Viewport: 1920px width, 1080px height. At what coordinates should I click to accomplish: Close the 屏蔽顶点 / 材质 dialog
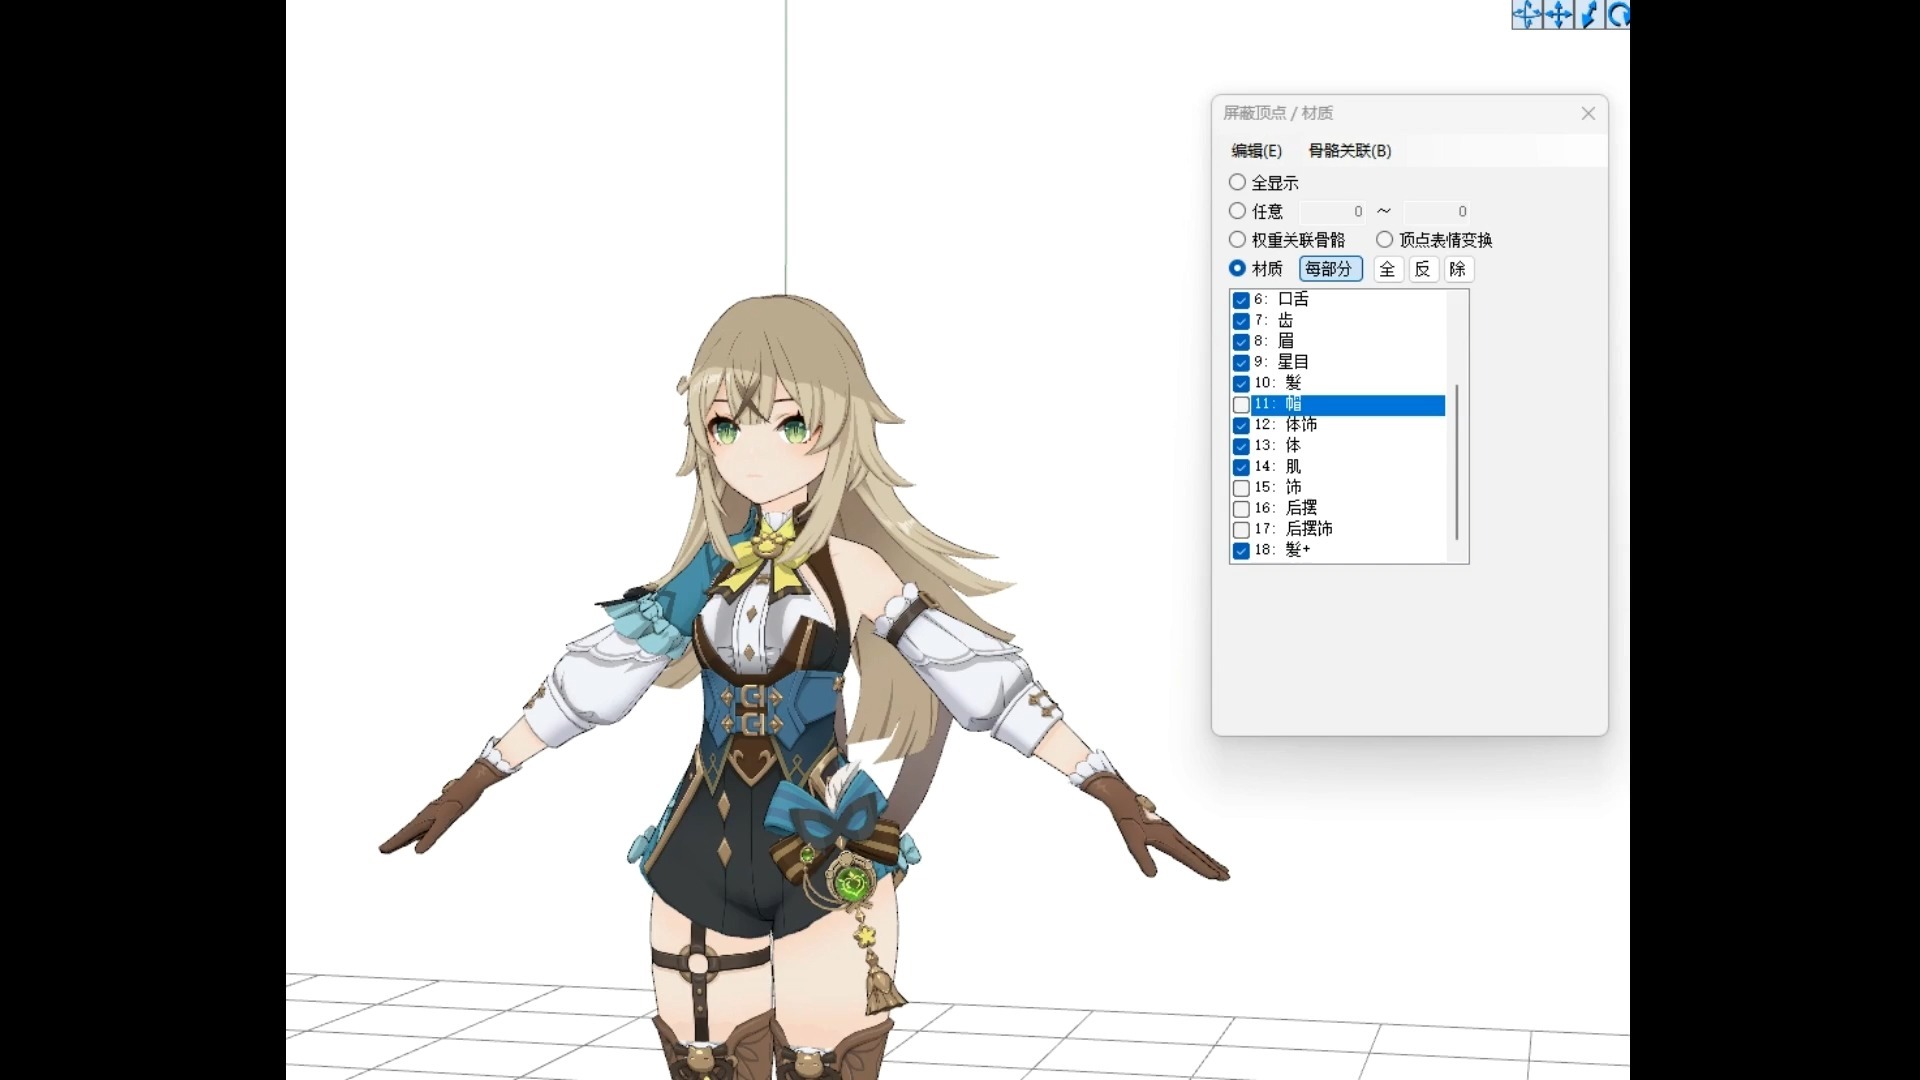coord(1588,113)
